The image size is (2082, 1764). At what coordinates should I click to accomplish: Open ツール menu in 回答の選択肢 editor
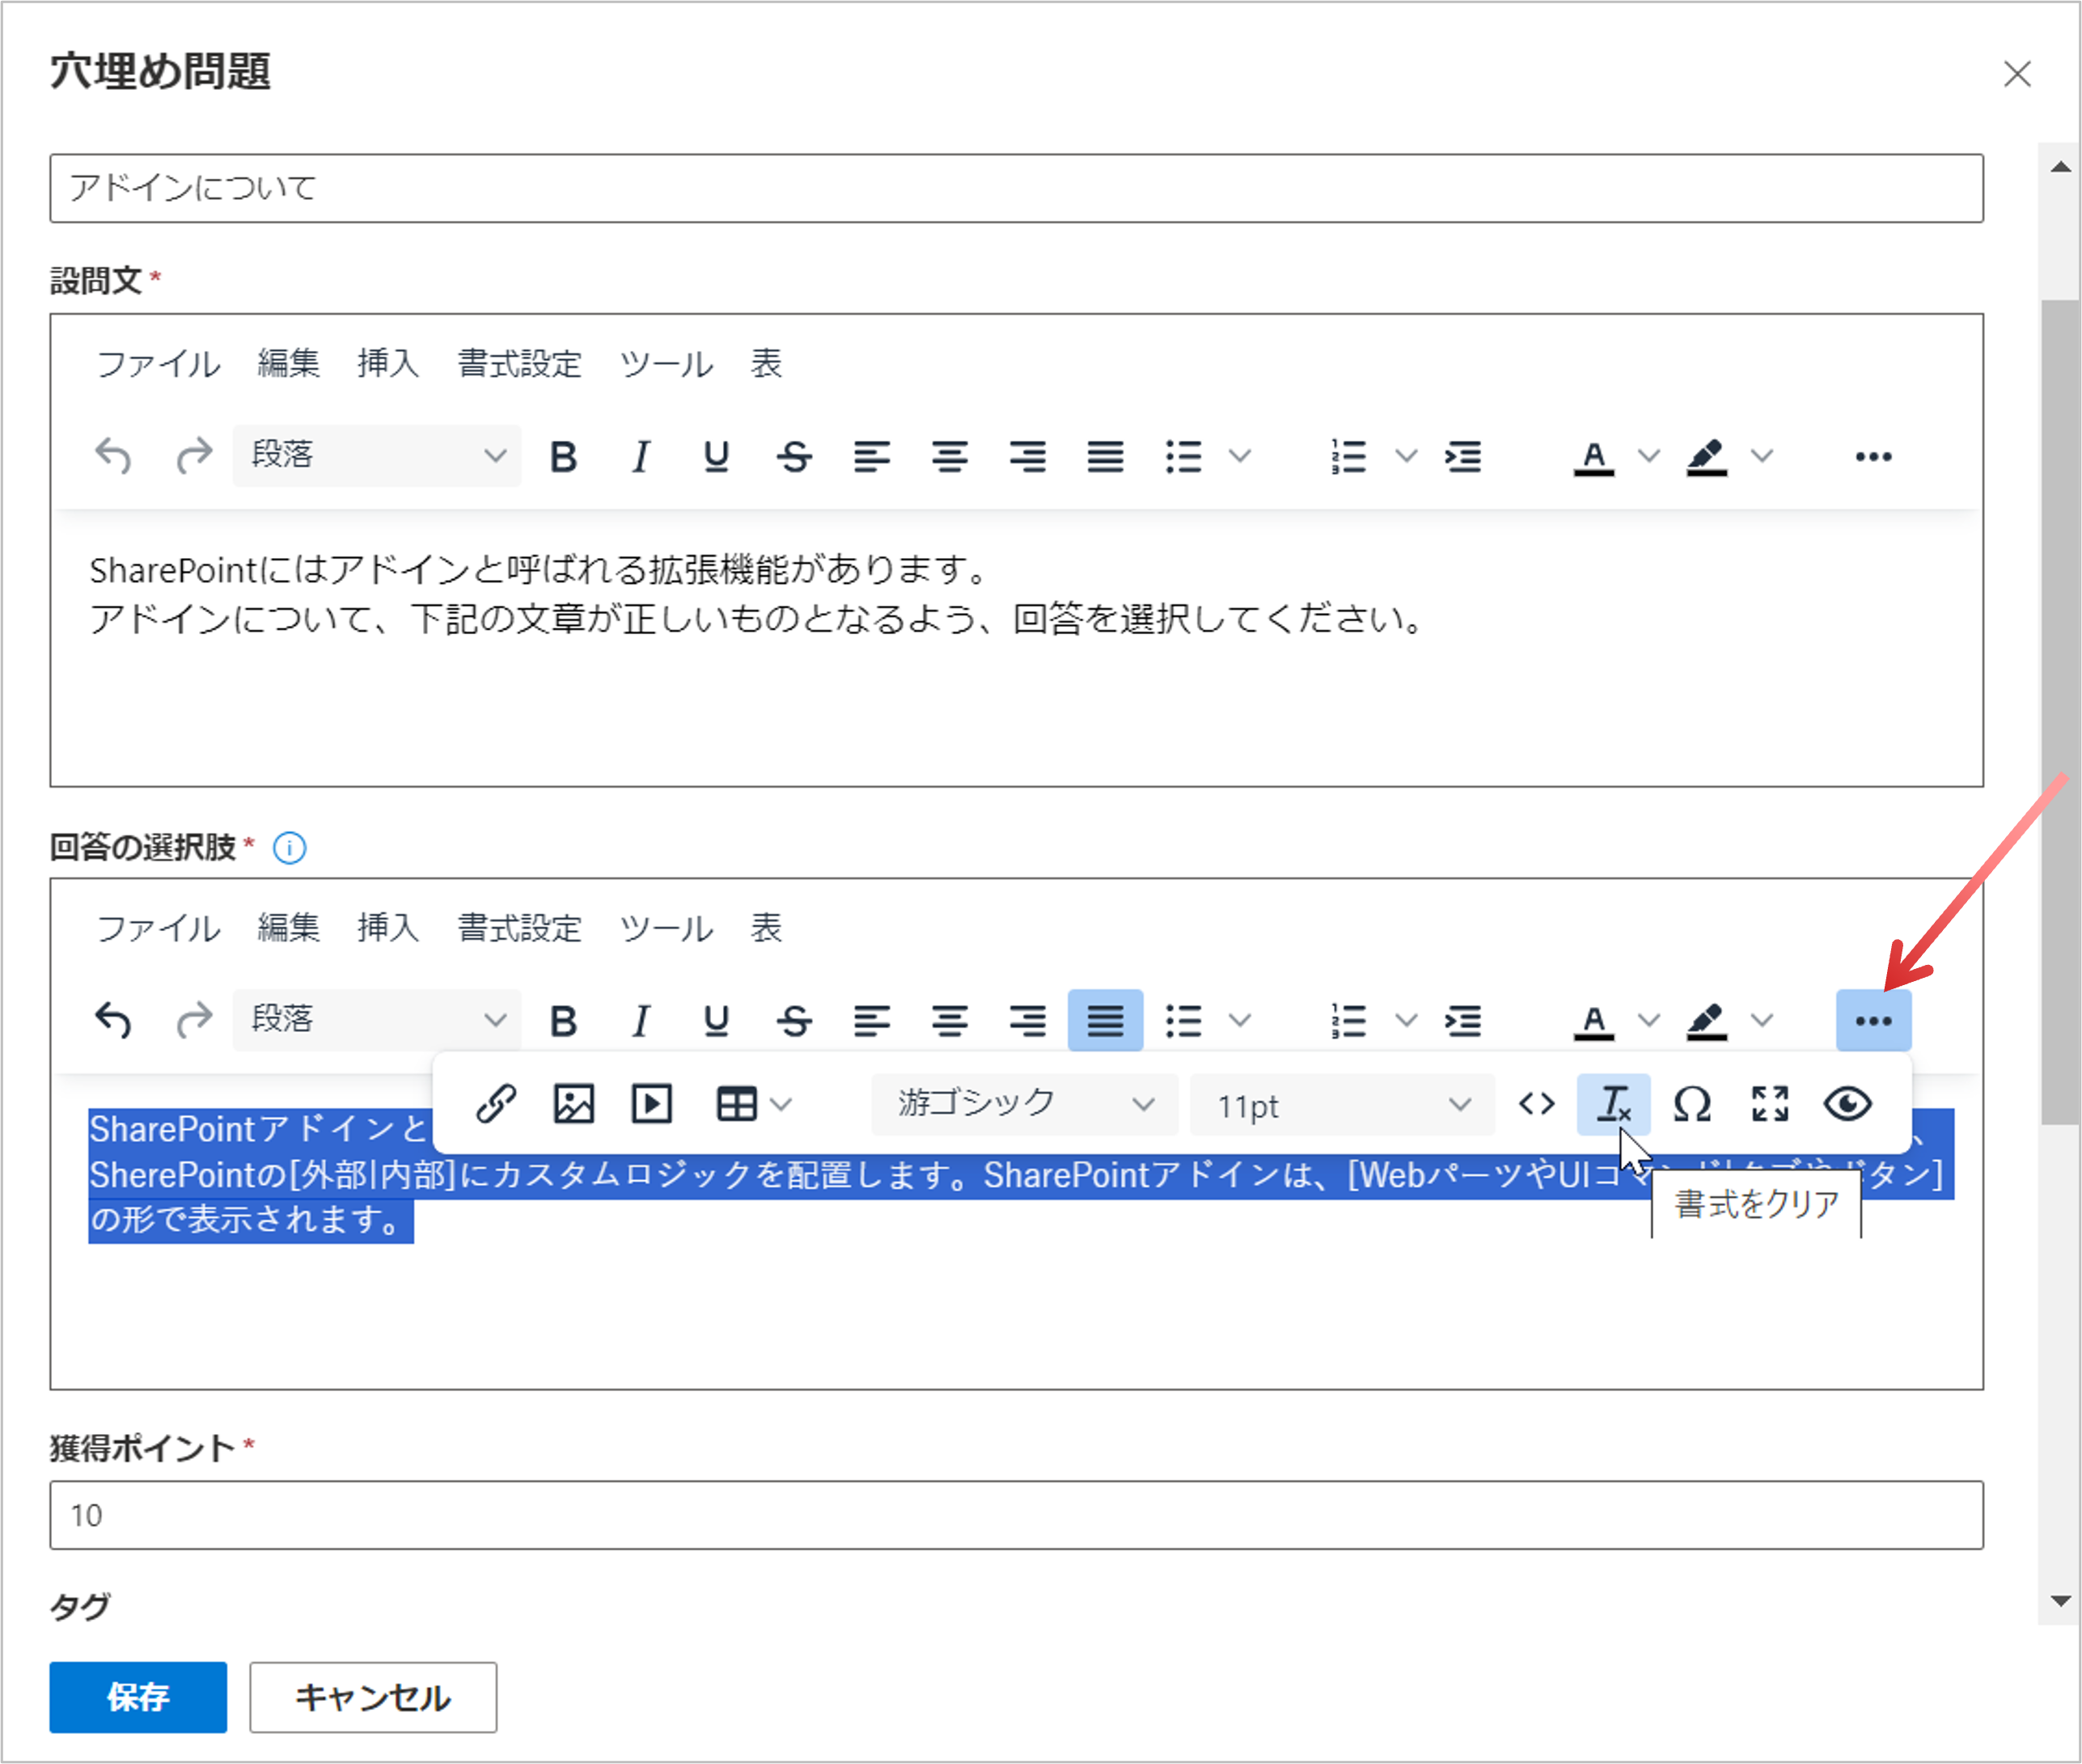pyautogui.click(x=666, y=928)
